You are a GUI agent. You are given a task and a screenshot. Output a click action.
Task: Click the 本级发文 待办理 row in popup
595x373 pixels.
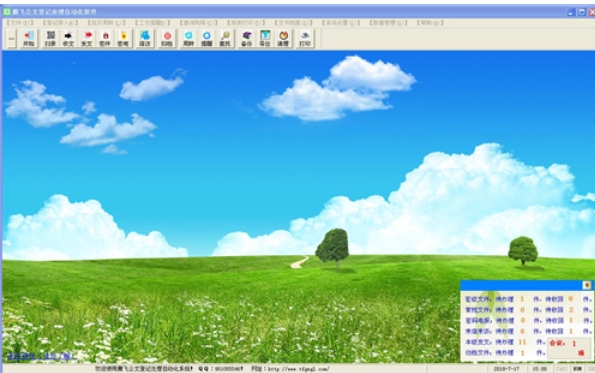click(505, 342)
